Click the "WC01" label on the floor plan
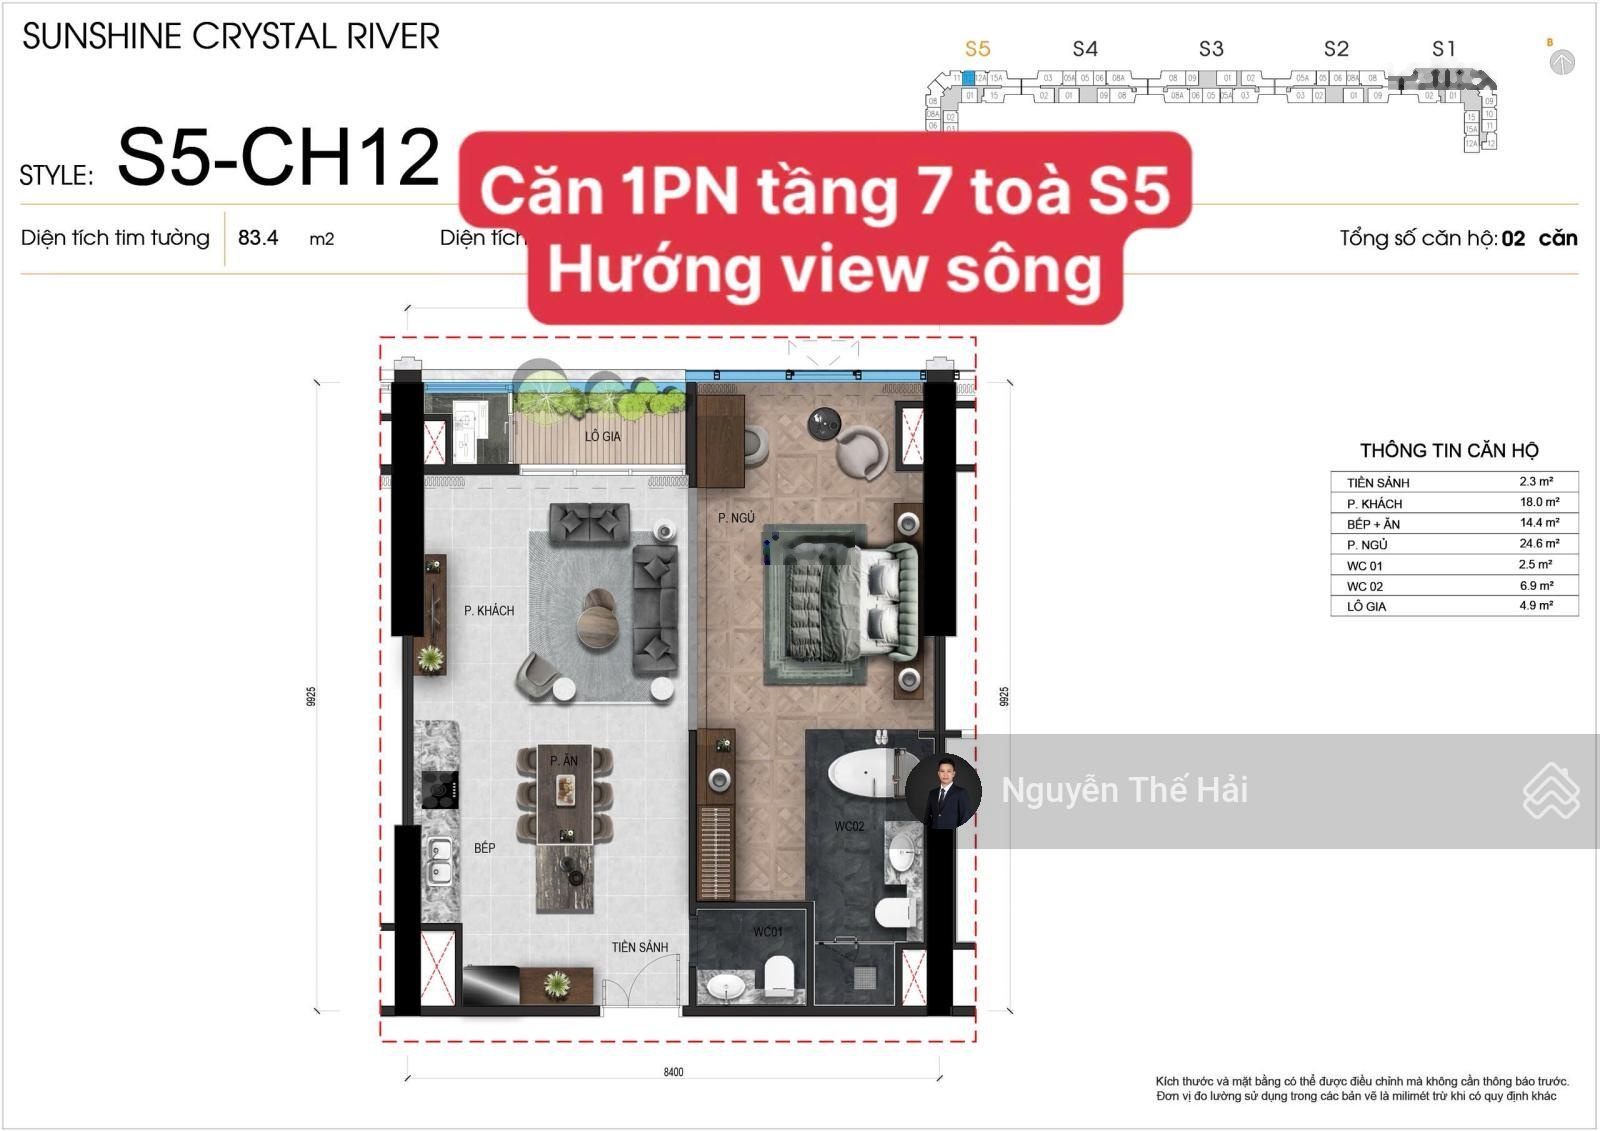This screenshot has height=1131, width=1600. 768,932
